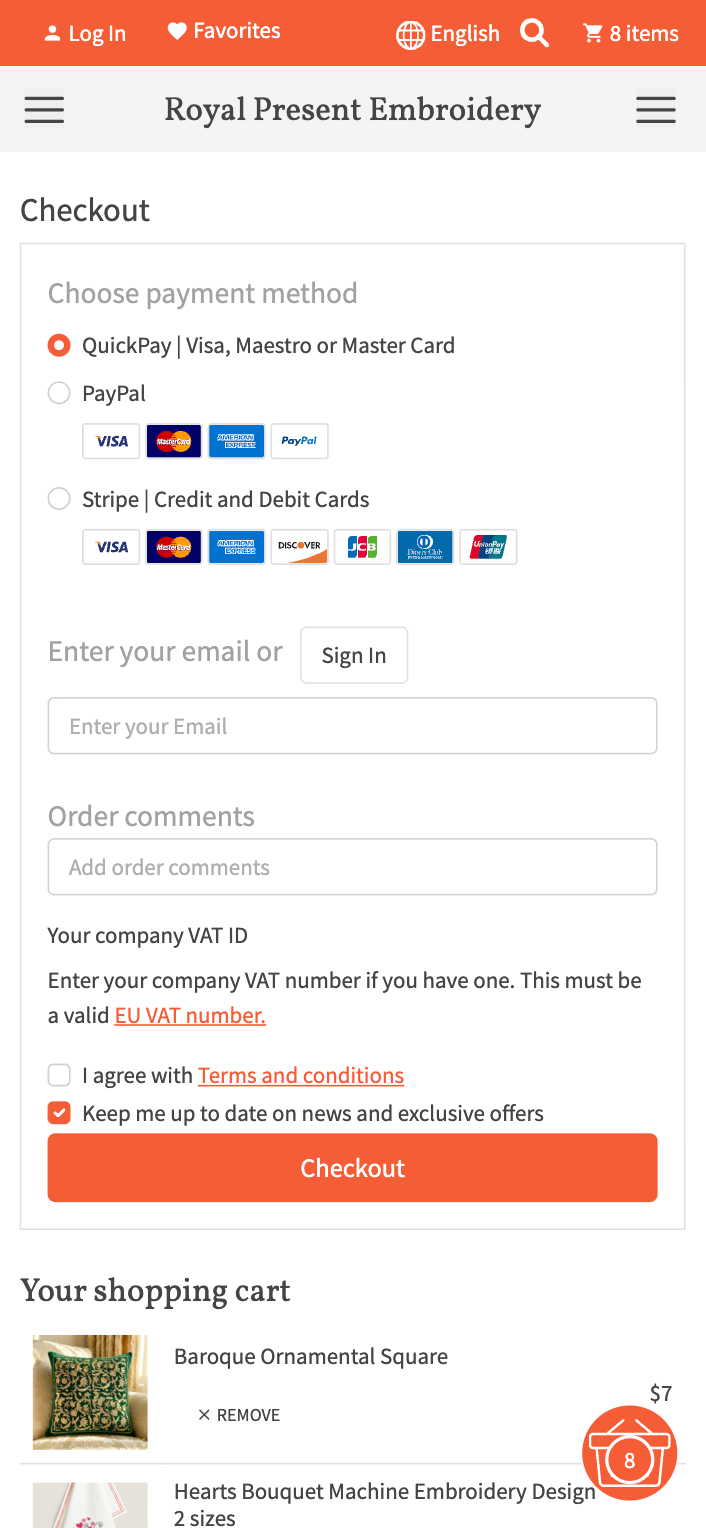Viewport: 706px width, 1528px height.
Task: Open the left hamburger menu
Action: coord(44,109)
